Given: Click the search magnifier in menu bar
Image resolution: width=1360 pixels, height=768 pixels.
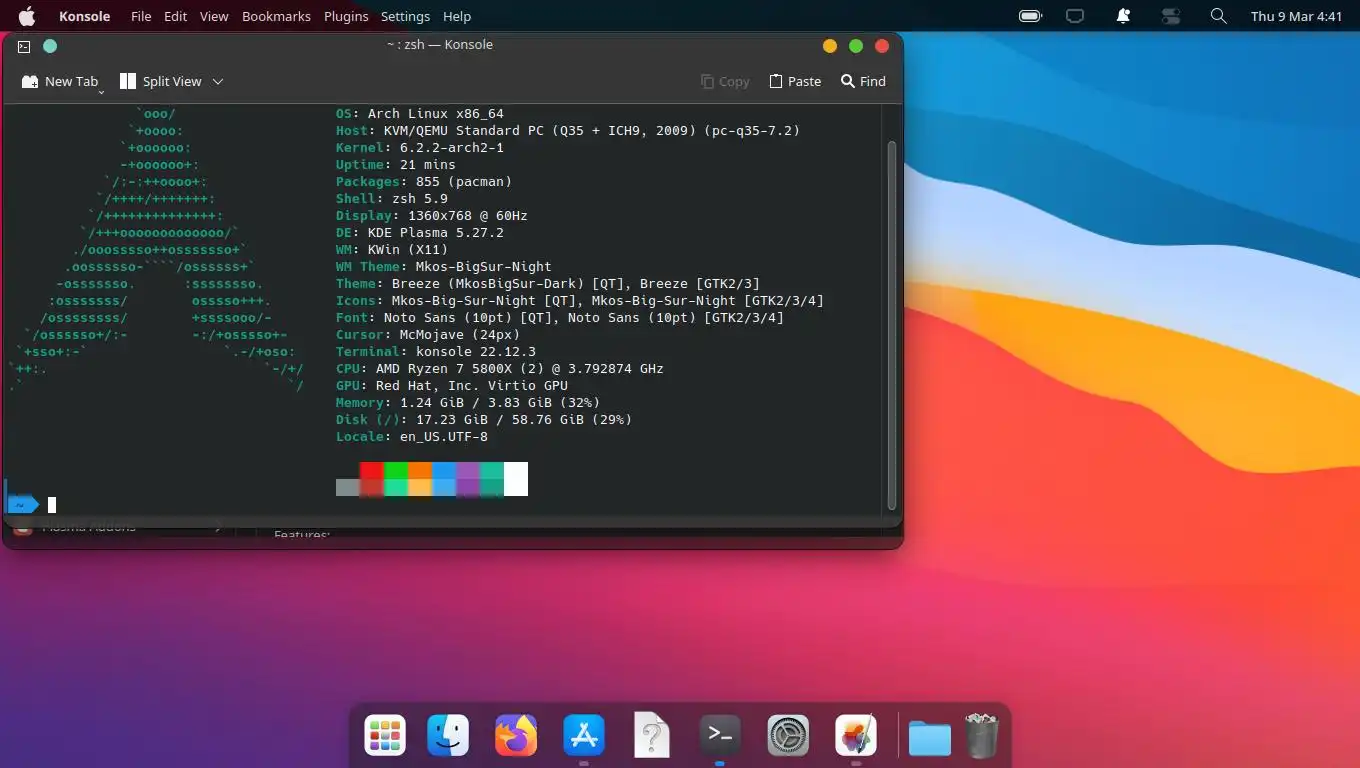Looking at the screenshot, I should coord(1218,16).
